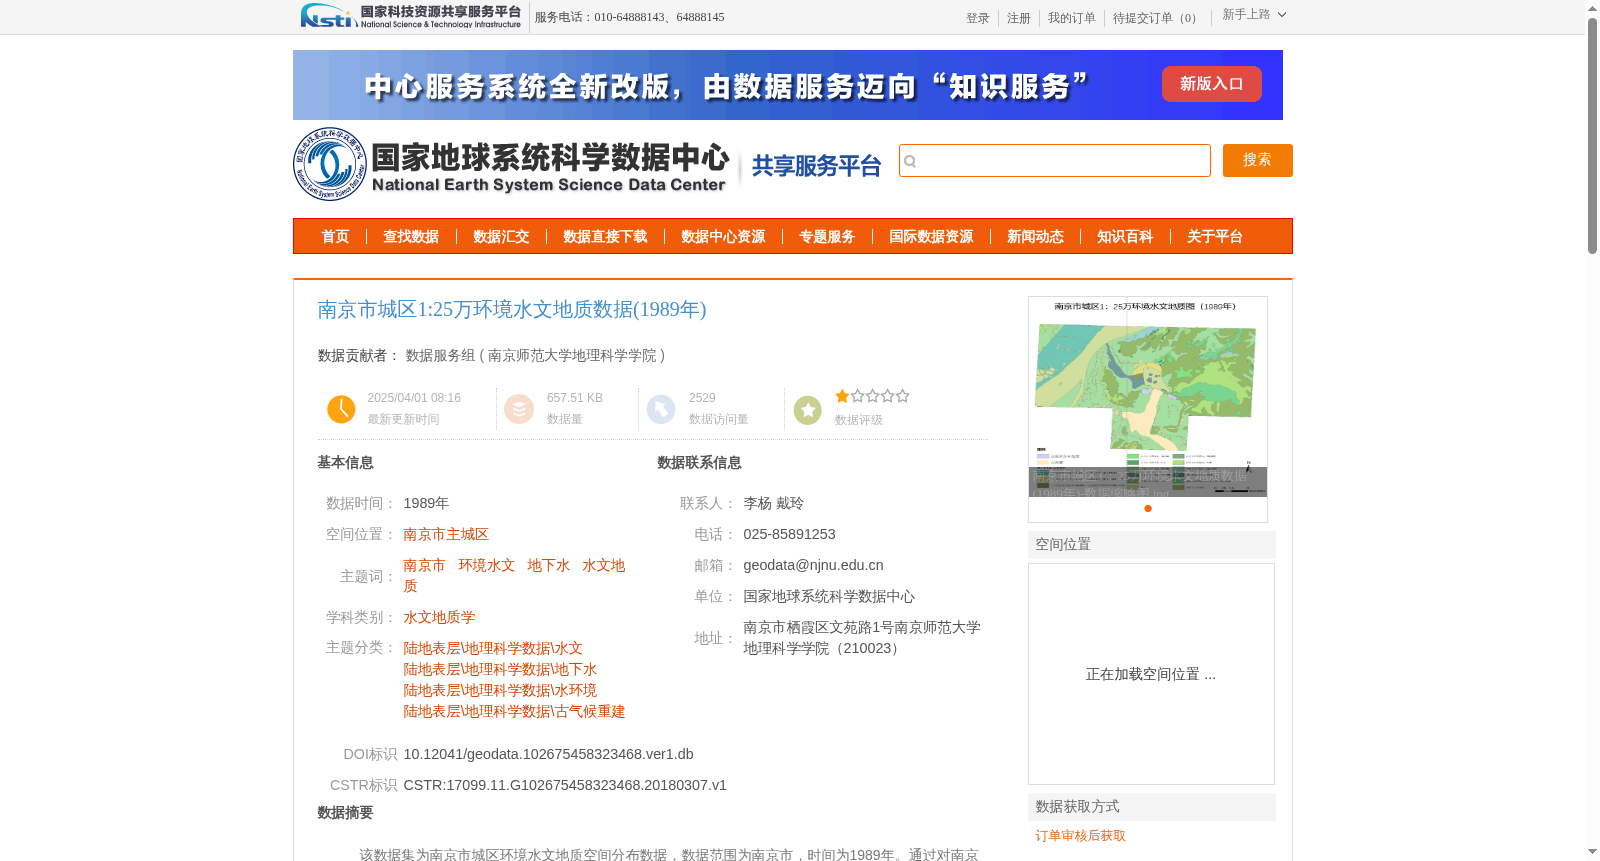Click the vertical page scrollbar
1600x861 pixels.
[x=1592, y=136]
